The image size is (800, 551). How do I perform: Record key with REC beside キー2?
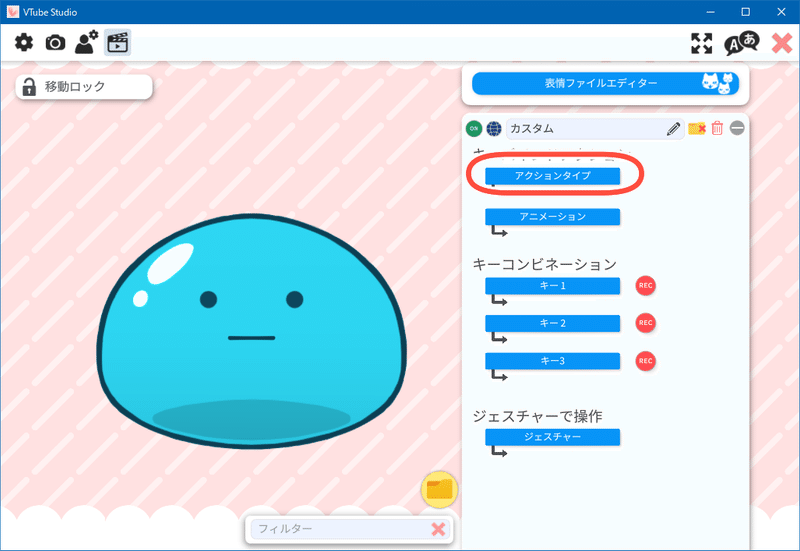point(645,323)
